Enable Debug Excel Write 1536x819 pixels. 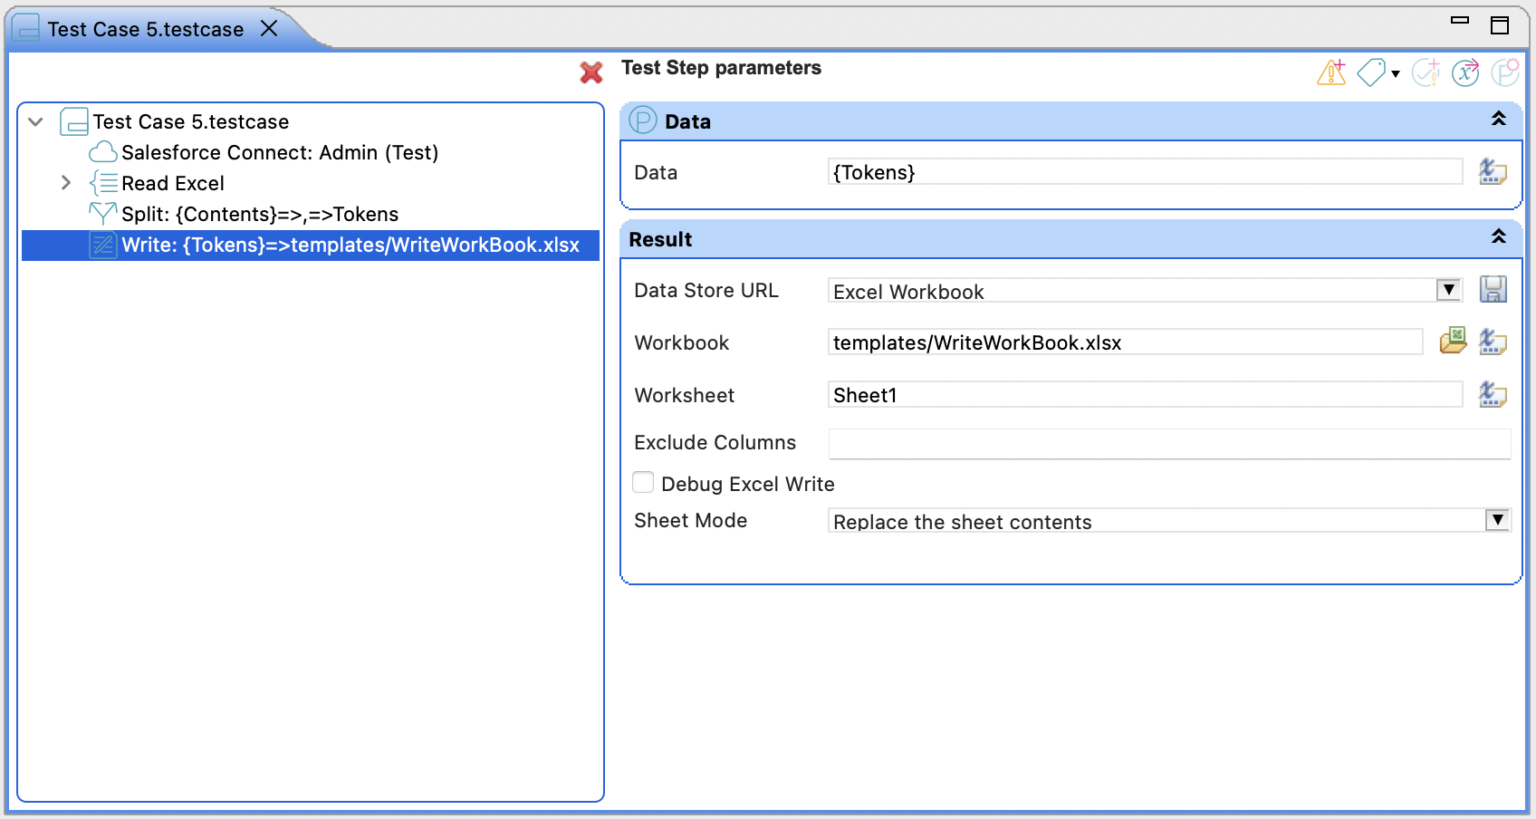point(643,482)
